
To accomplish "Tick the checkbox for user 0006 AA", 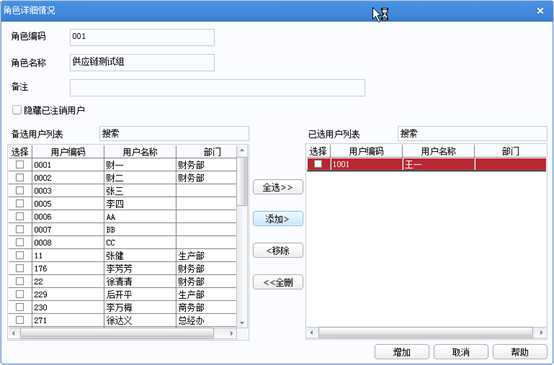I will pos(20,216).
